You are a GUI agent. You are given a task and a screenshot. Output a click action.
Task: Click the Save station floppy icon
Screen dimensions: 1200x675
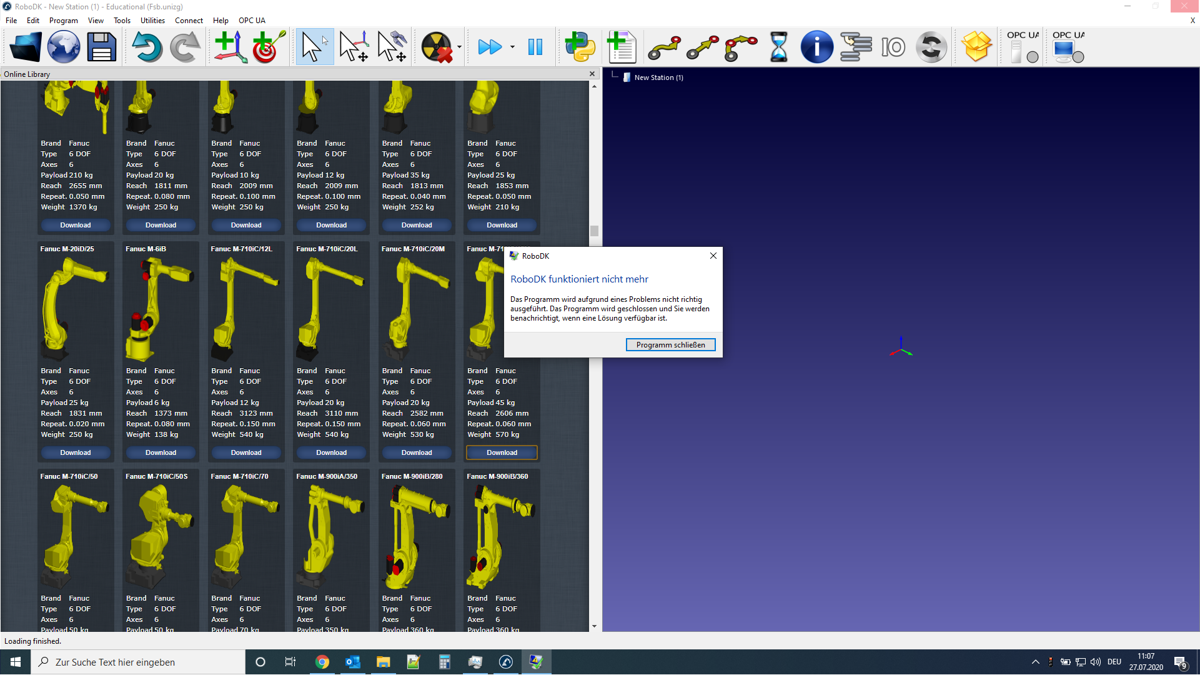click(101, 47)
